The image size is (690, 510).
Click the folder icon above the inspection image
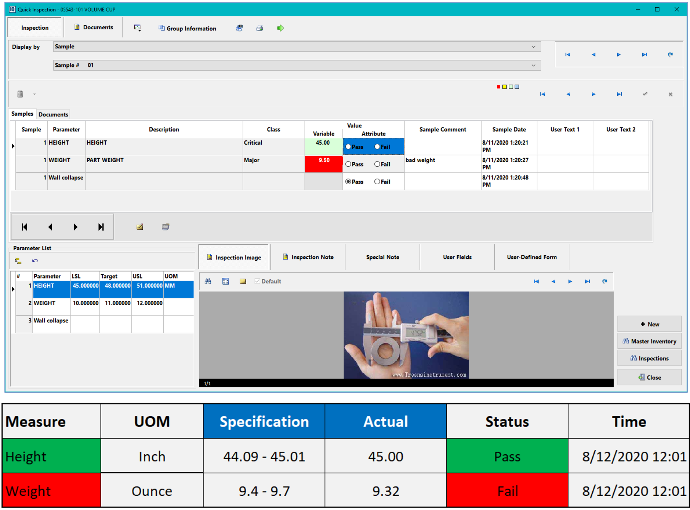click(243, 281)
